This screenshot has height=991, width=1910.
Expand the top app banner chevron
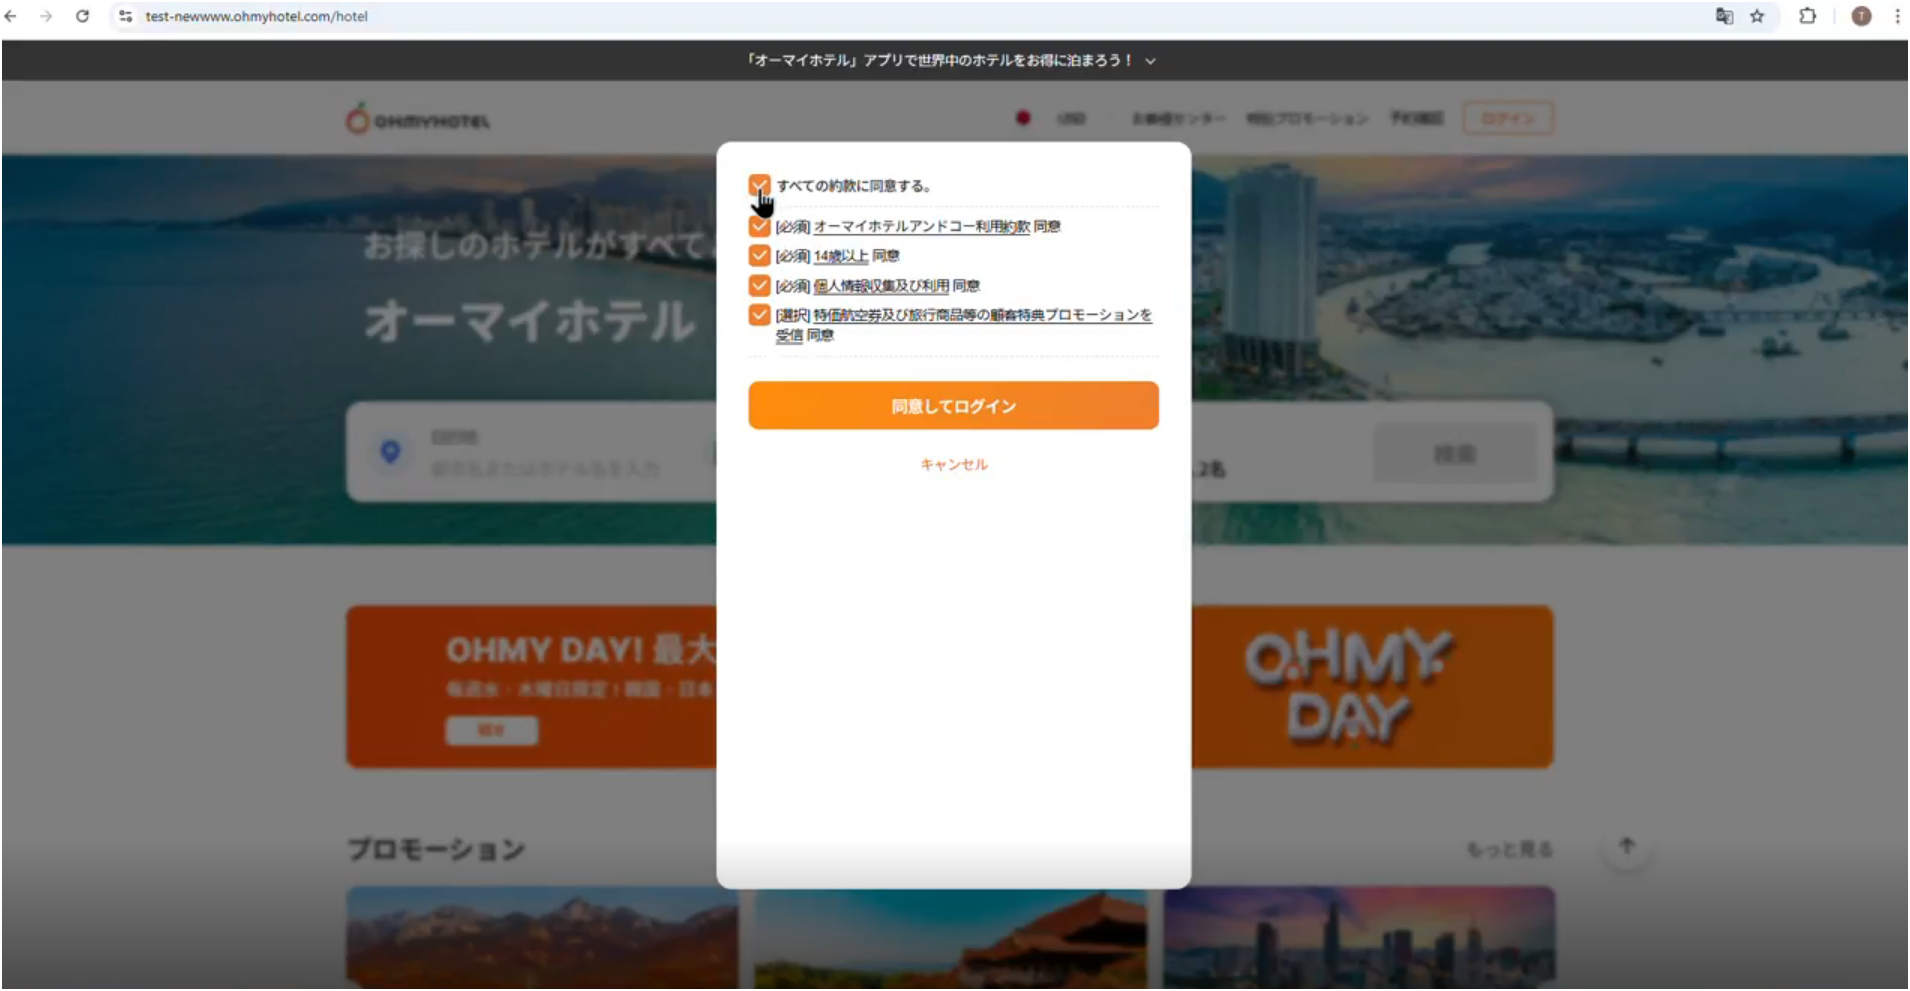1151,61
